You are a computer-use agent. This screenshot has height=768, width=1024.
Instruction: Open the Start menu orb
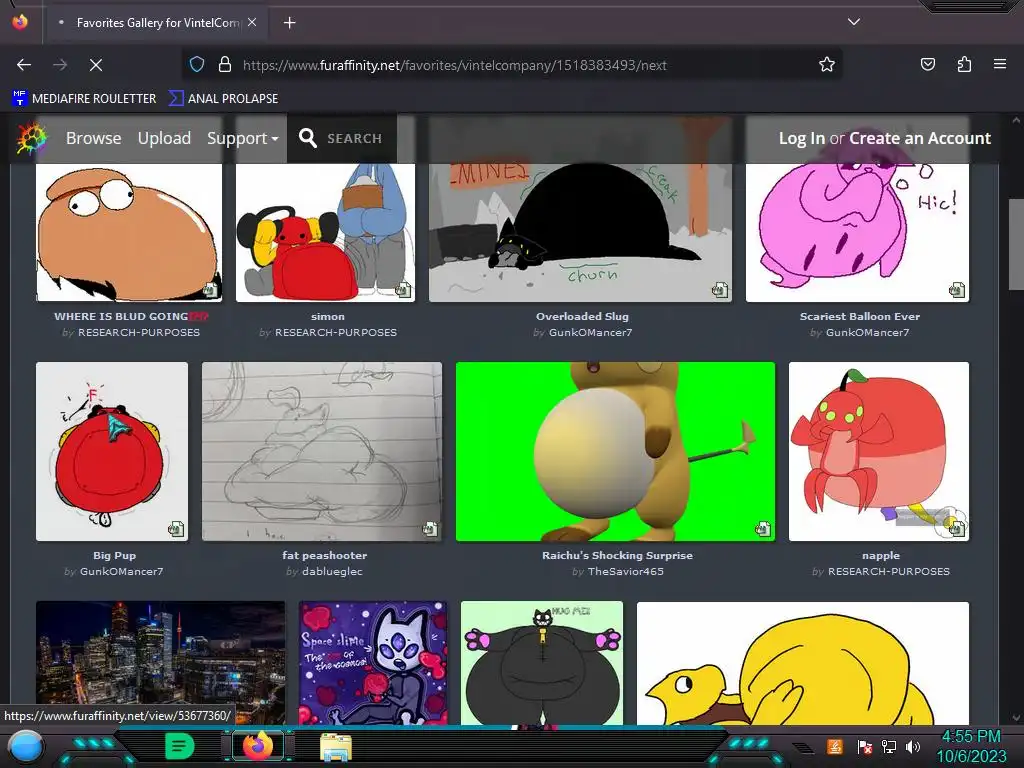pyautogui.click(x=25, y=746)
